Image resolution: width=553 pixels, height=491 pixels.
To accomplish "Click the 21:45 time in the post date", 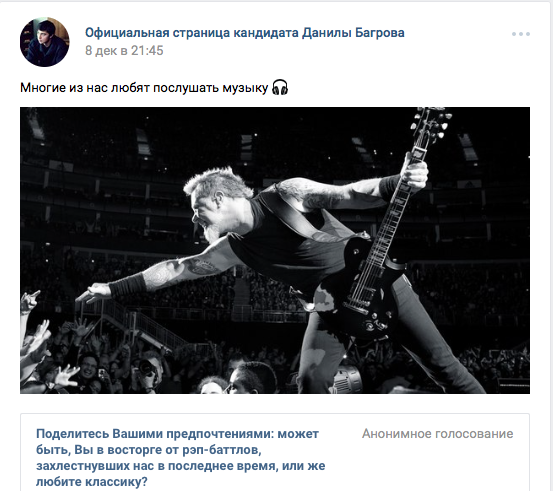I will 147,51.
